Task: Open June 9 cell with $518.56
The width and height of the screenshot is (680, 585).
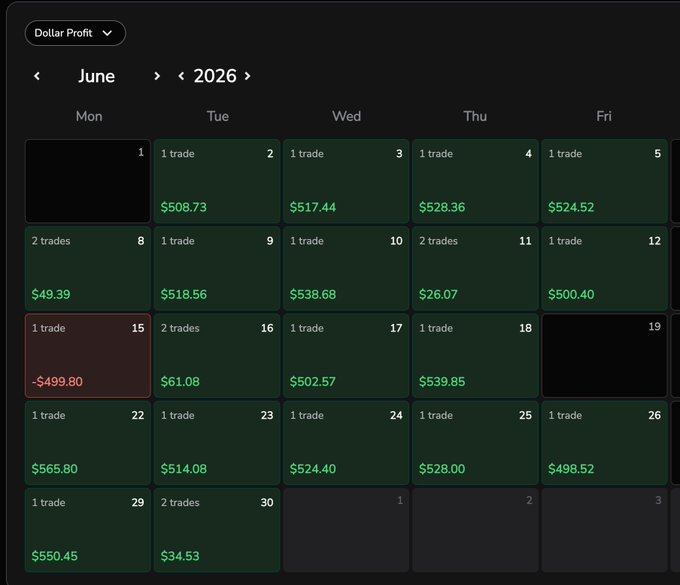Action: point(217,268)
